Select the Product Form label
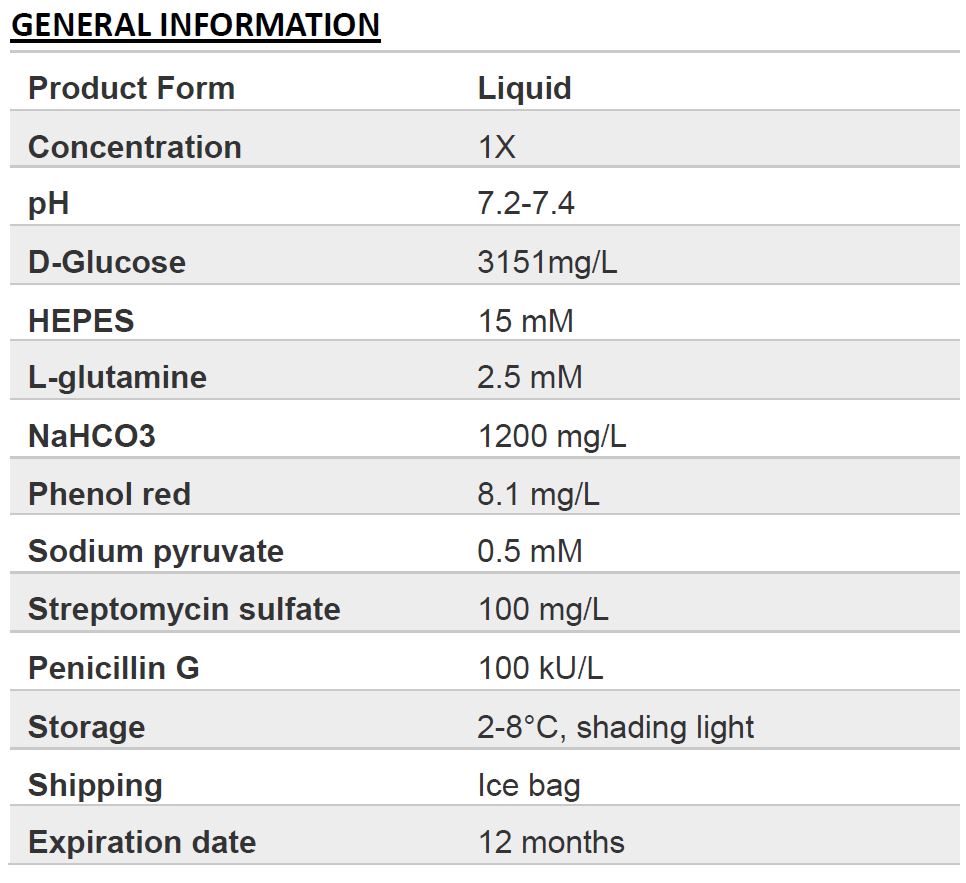The height and width of the screenshot is (883, 966). click(x=131, y=88)
